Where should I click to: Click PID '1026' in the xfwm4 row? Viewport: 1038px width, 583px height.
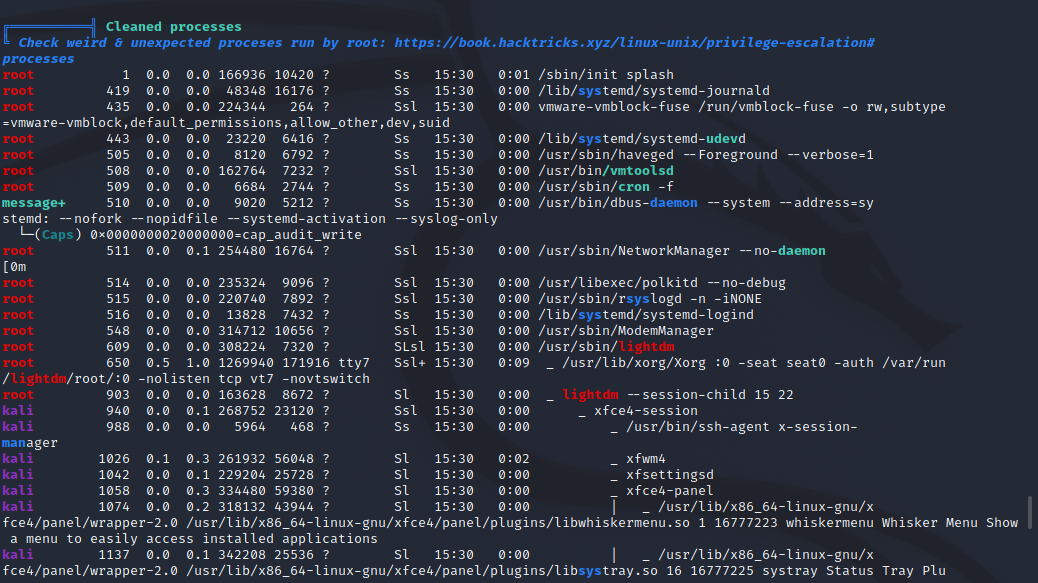(114, 459)
